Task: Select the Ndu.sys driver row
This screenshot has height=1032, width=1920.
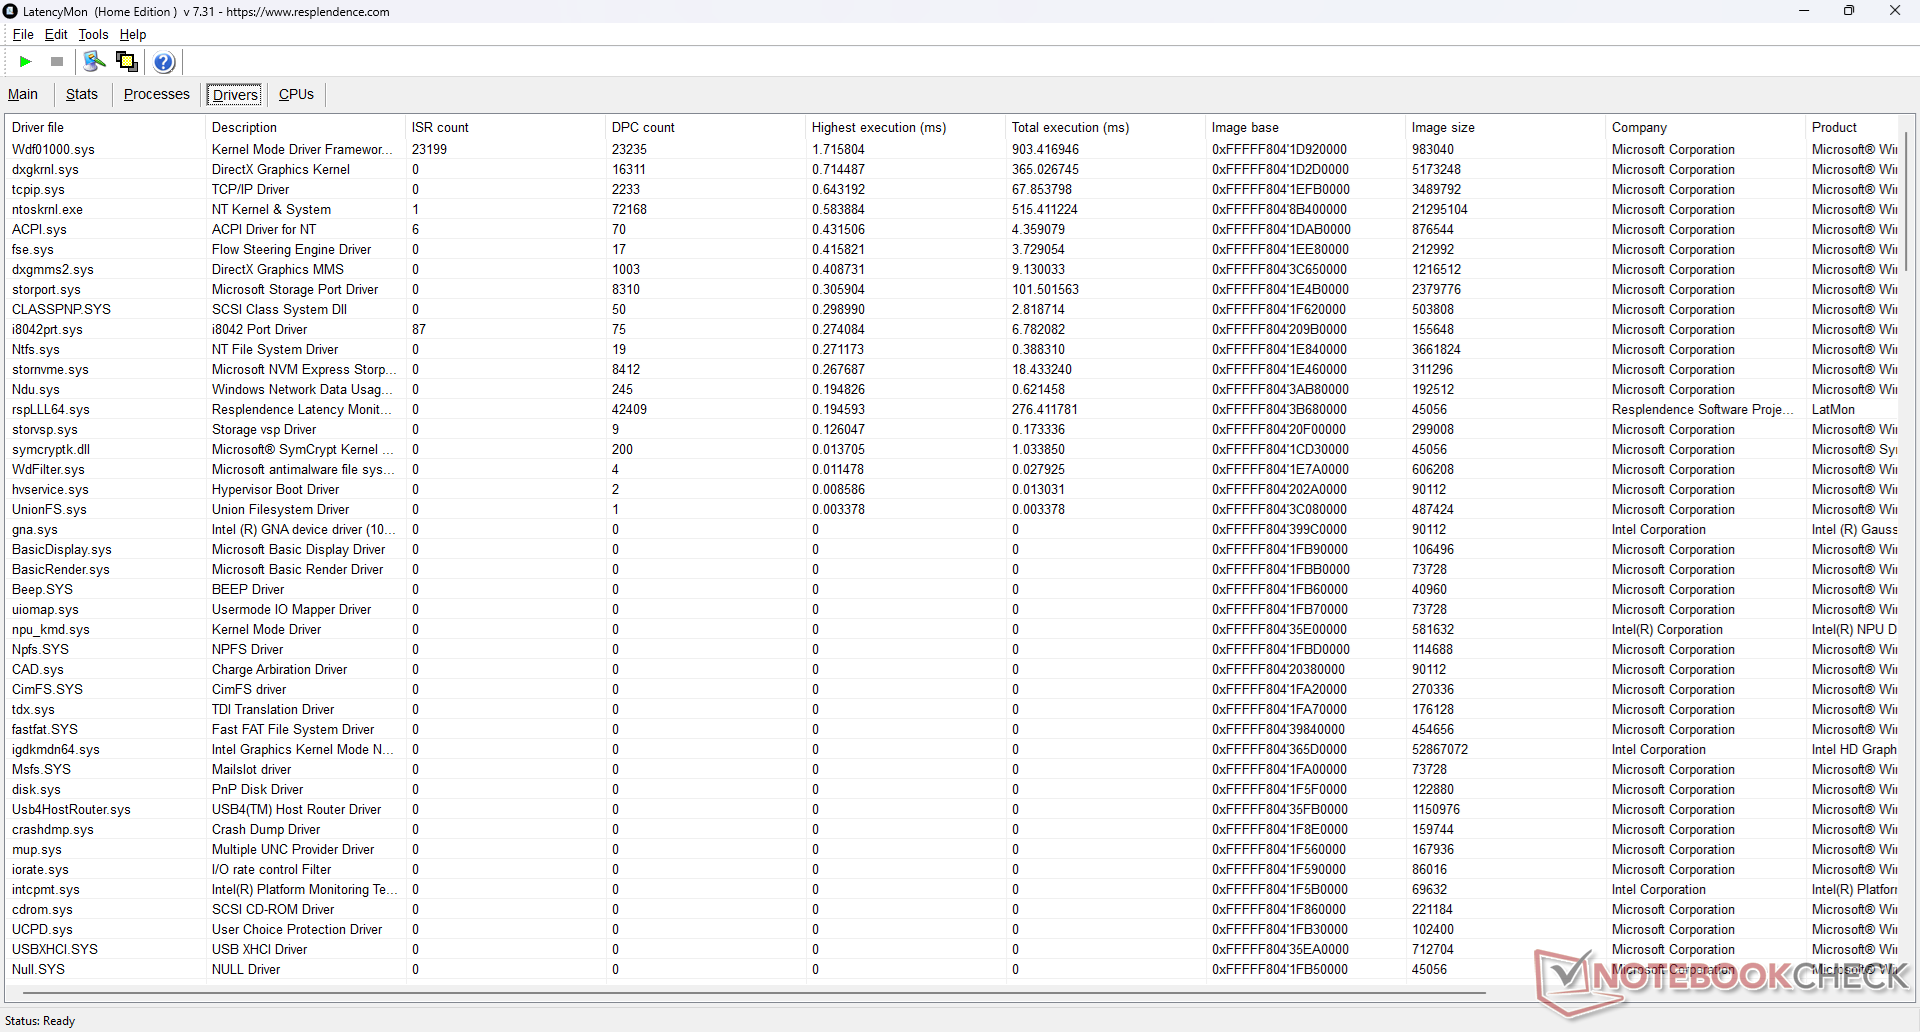Action: pos(952,389)
